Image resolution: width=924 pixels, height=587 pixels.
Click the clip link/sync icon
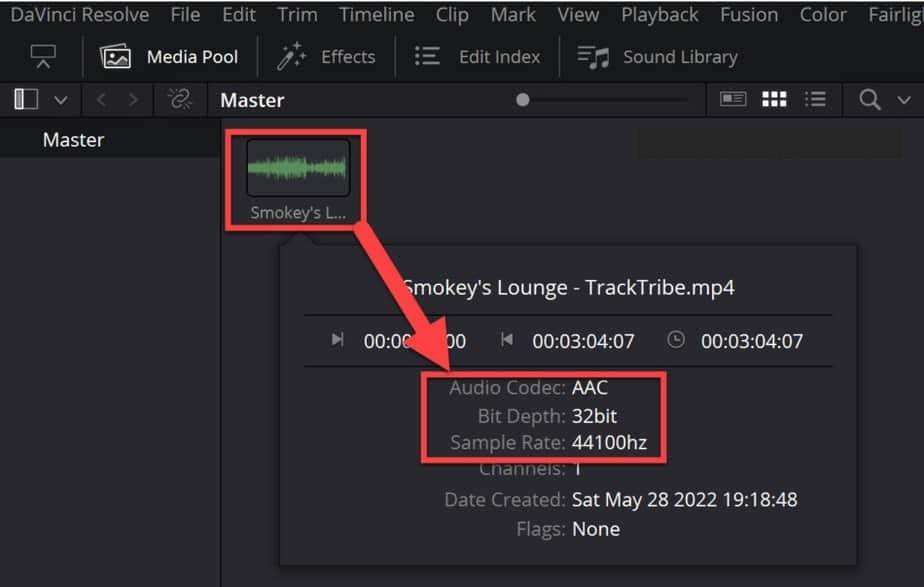[x=180, y=99]
